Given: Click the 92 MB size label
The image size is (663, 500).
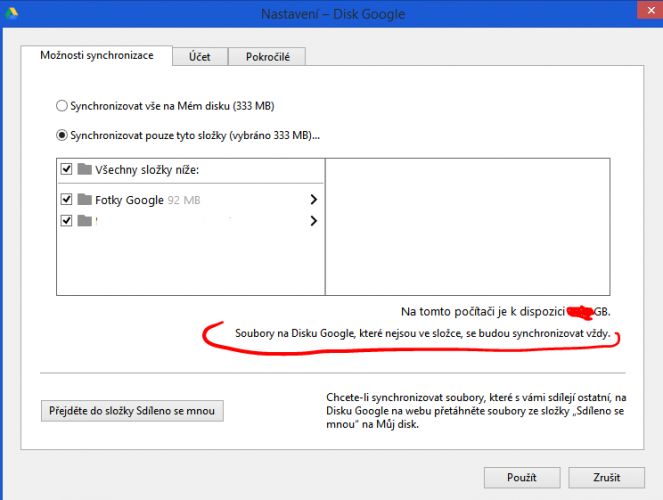Looking at the screenshot, I should [x=184, y=200].
